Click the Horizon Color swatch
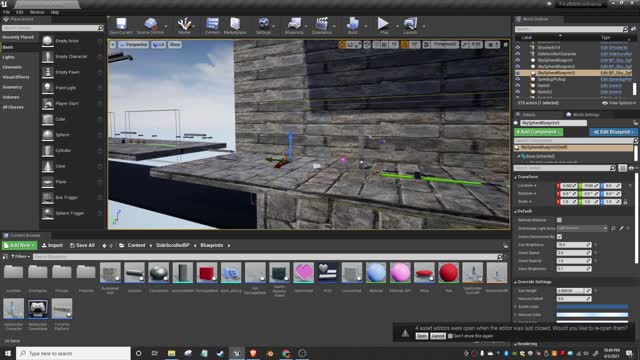The height and width of the screenshot is (360, 640). 592,315
